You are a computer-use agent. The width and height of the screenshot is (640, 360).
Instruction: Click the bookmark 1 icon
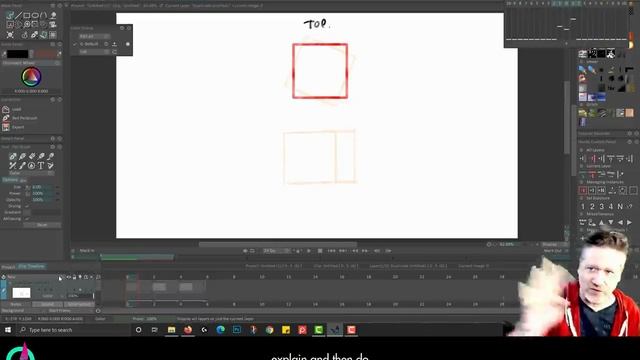pyautogui.click(x=583, y=207)
